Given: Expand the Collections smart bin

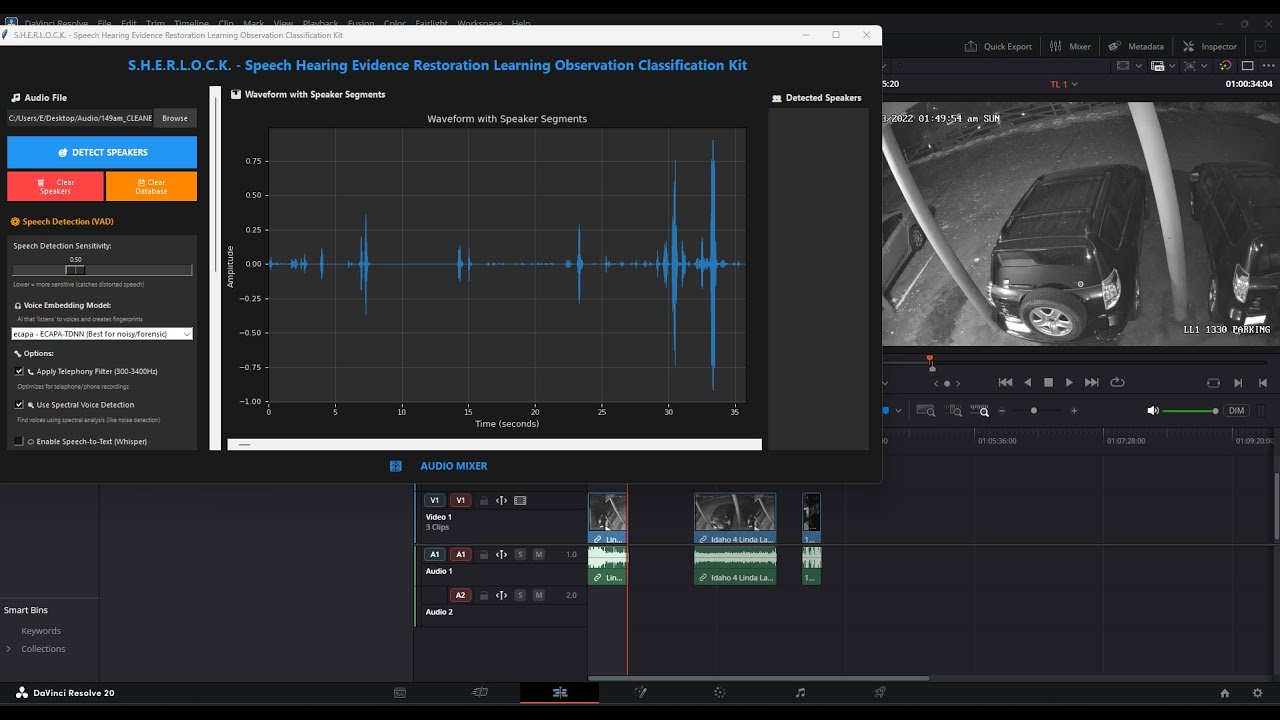Looking at the screenshot, I should point(9,649).
